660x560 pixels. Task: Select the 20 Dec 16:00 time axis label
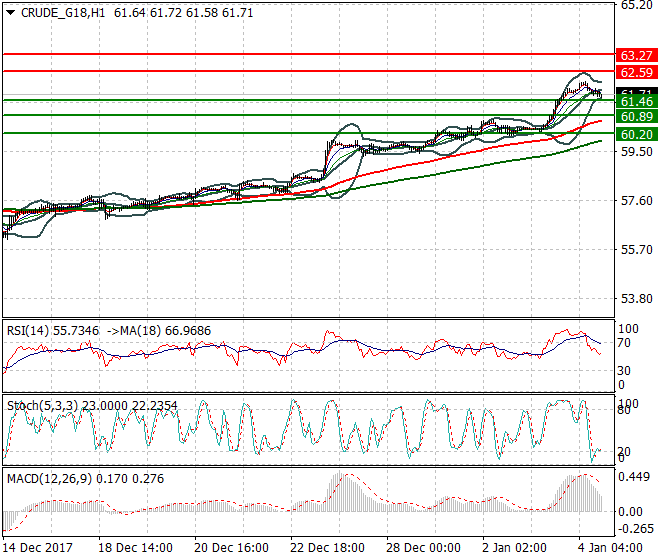coord(232,548)
